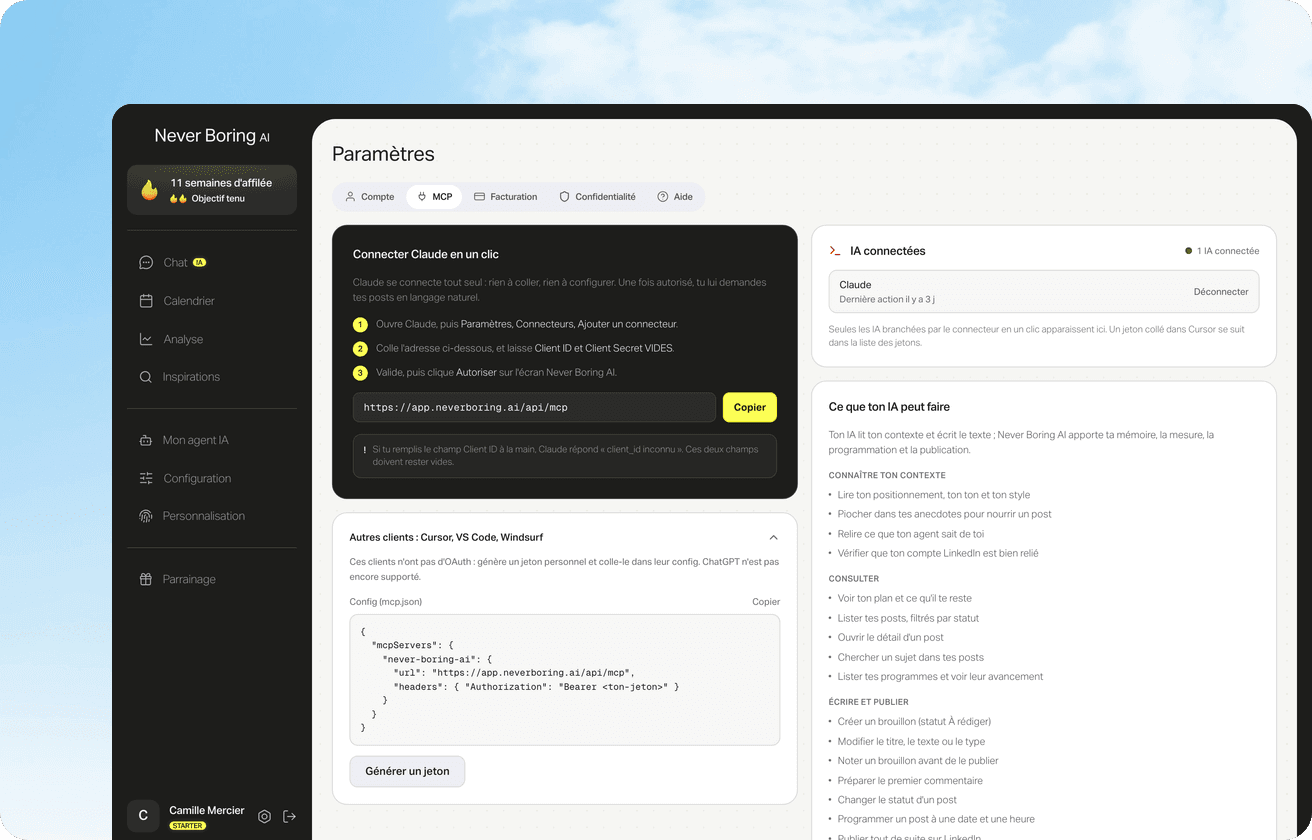Click "Créer un brouillon (statut À rédiger)"
1312x840 pixels.
[915, 721]
